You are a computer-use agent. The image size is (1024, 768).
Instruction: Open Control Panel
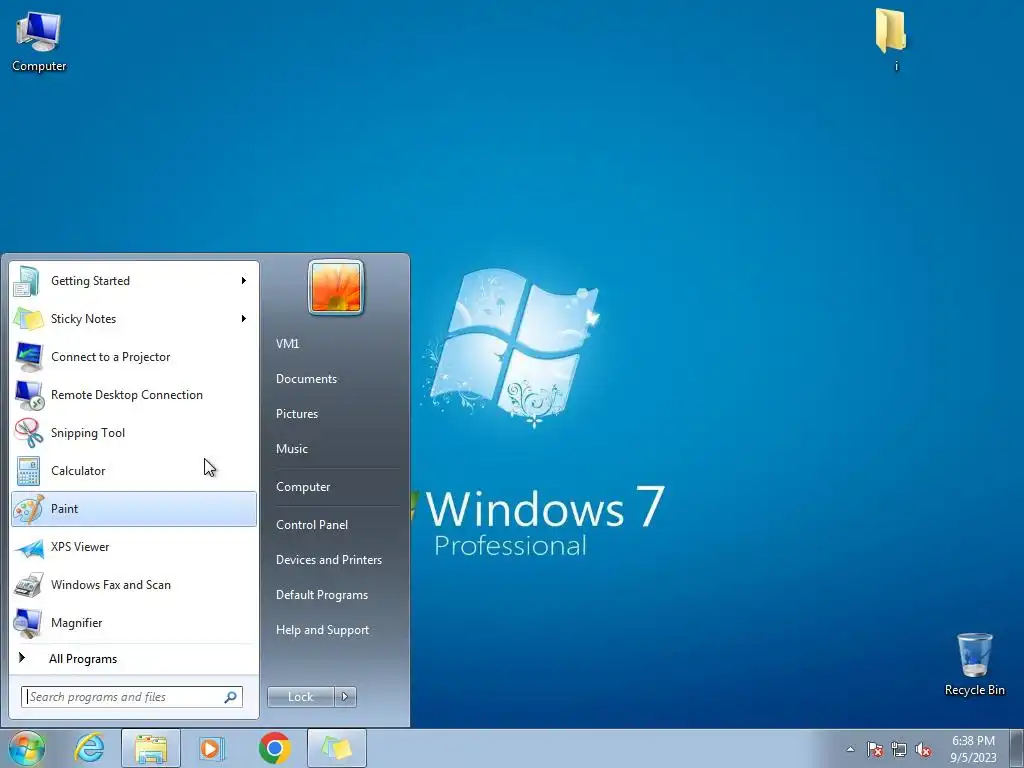(312, 525)
